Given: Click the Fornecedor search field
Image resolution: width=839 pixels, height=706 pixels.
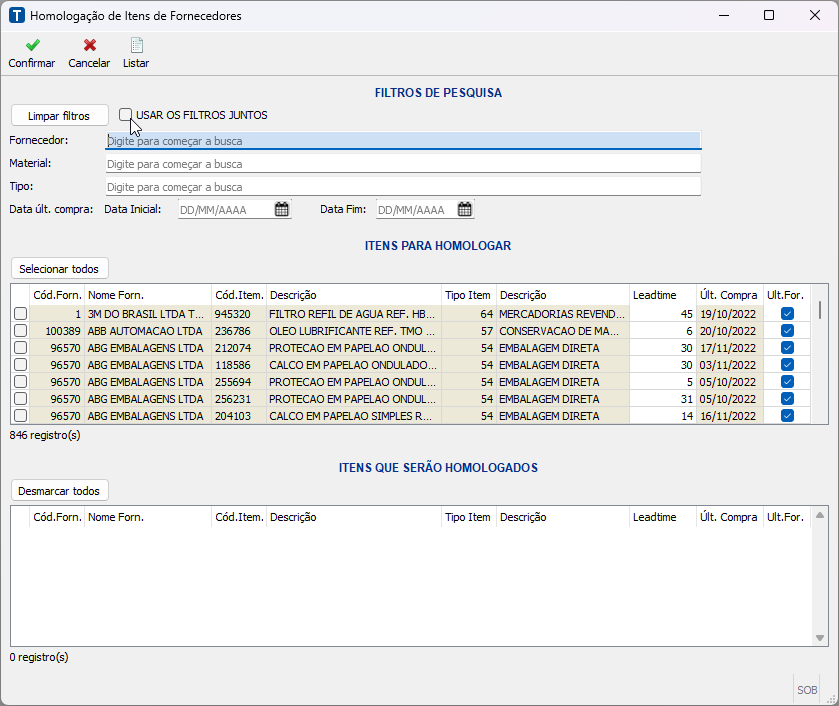Looking at the screenshot, I should point(403,141).
